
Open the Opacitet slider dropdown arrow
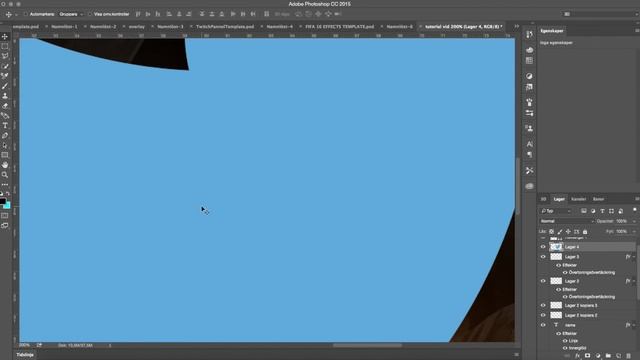point(634,221)
